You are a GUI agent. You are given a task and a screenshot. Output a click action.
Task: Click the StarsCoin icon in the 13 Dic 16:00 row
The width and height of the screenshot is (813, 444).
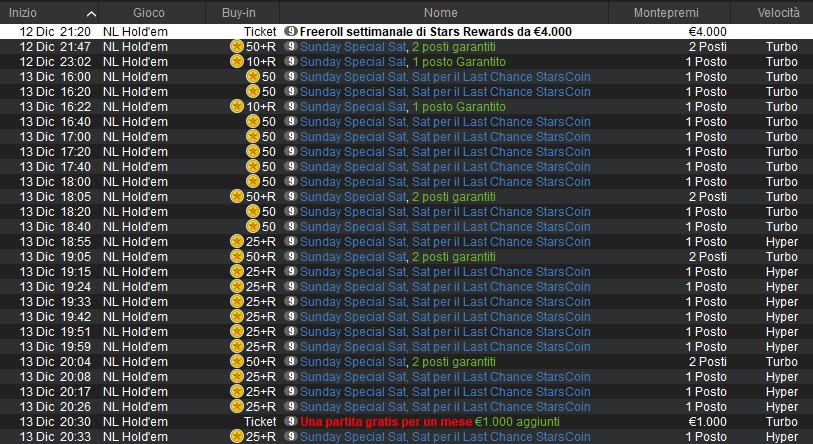253,77
